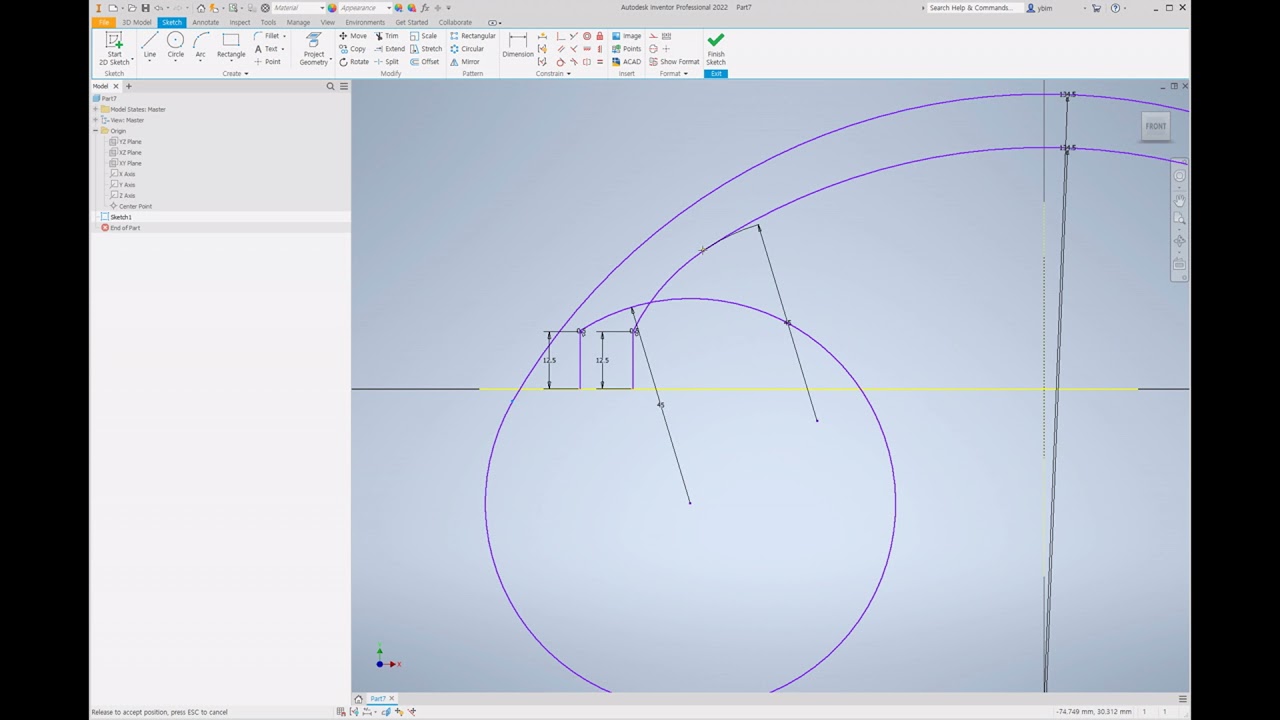Screen dimensions: 1280x720
Task: Activate the Move tool
Action: (353, 36)
